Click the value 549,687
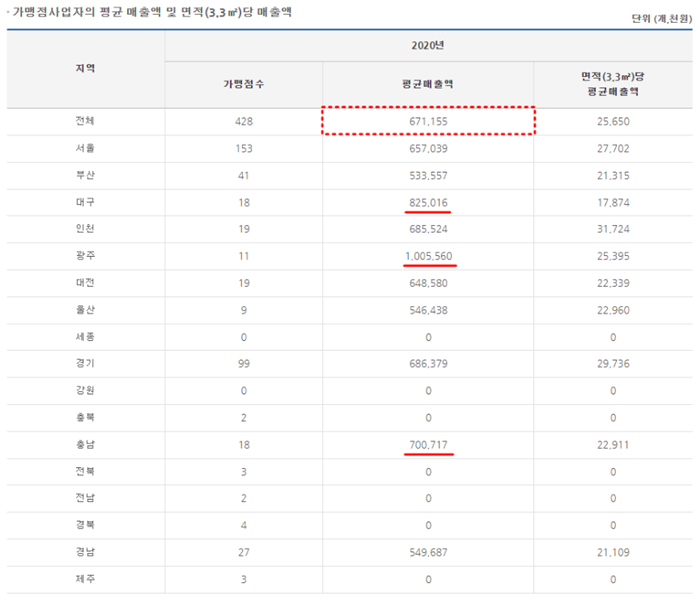The image size is (700, 604). click(x=428, y=553)
